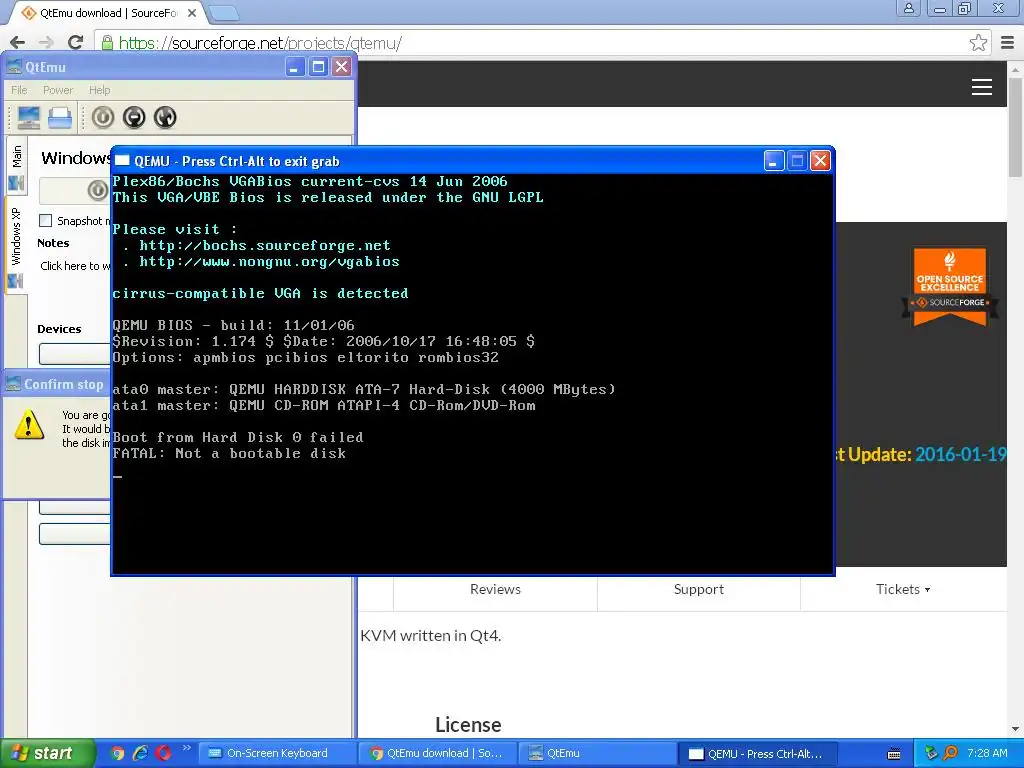Click the Open Source Excellence badge

(x=950, y=286)
